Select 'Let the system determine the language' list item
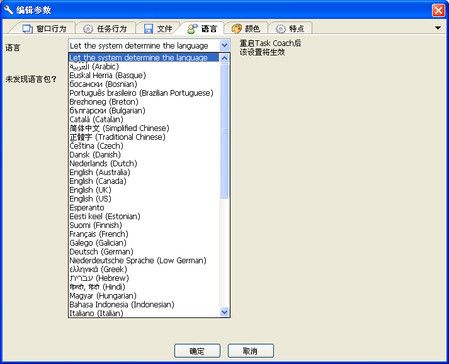This screenshot has height=364, width=449. pos(144,57)
